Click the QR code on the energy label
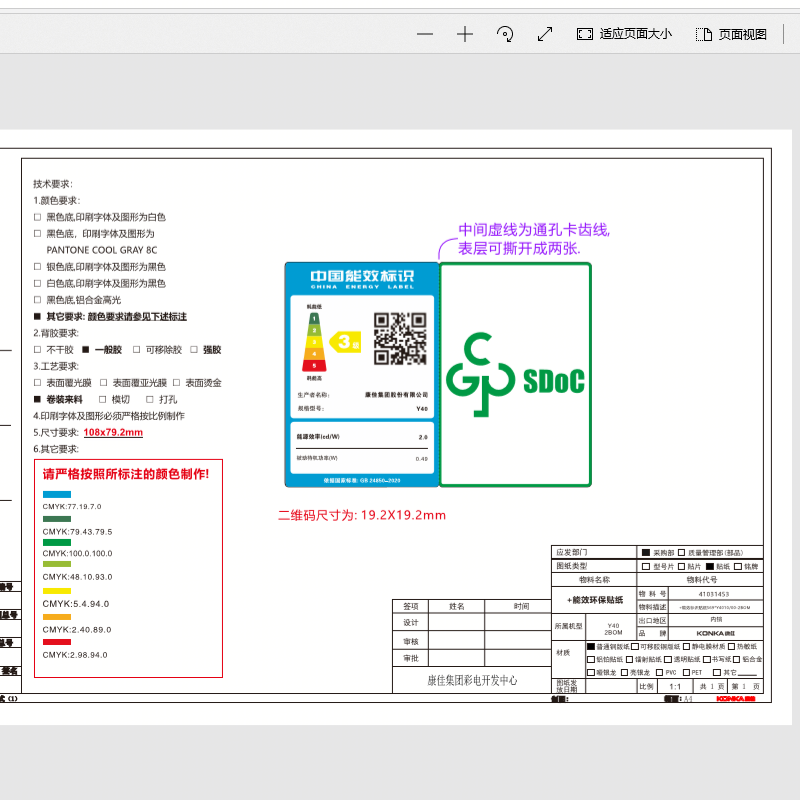 click(x=400, y=339)
